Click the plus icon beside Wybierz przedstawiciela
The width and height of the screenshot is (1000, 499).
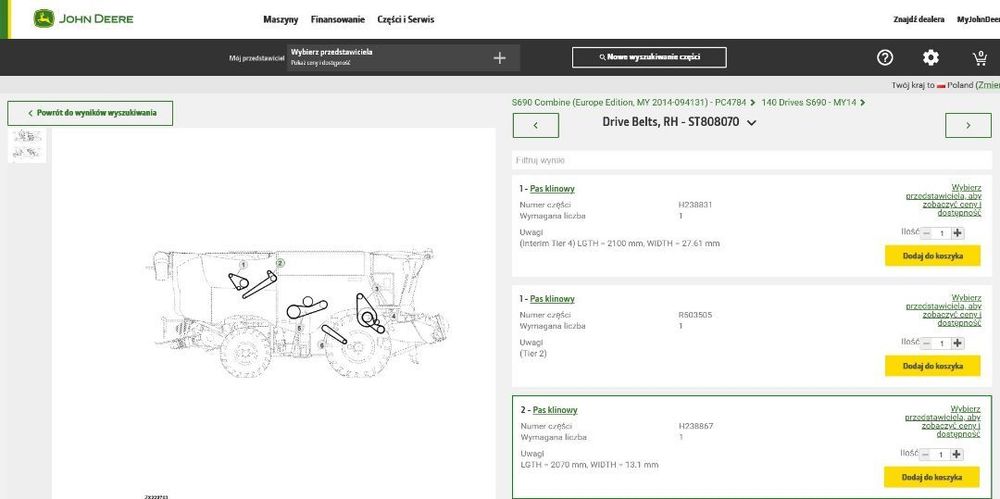tap(499, 58)
